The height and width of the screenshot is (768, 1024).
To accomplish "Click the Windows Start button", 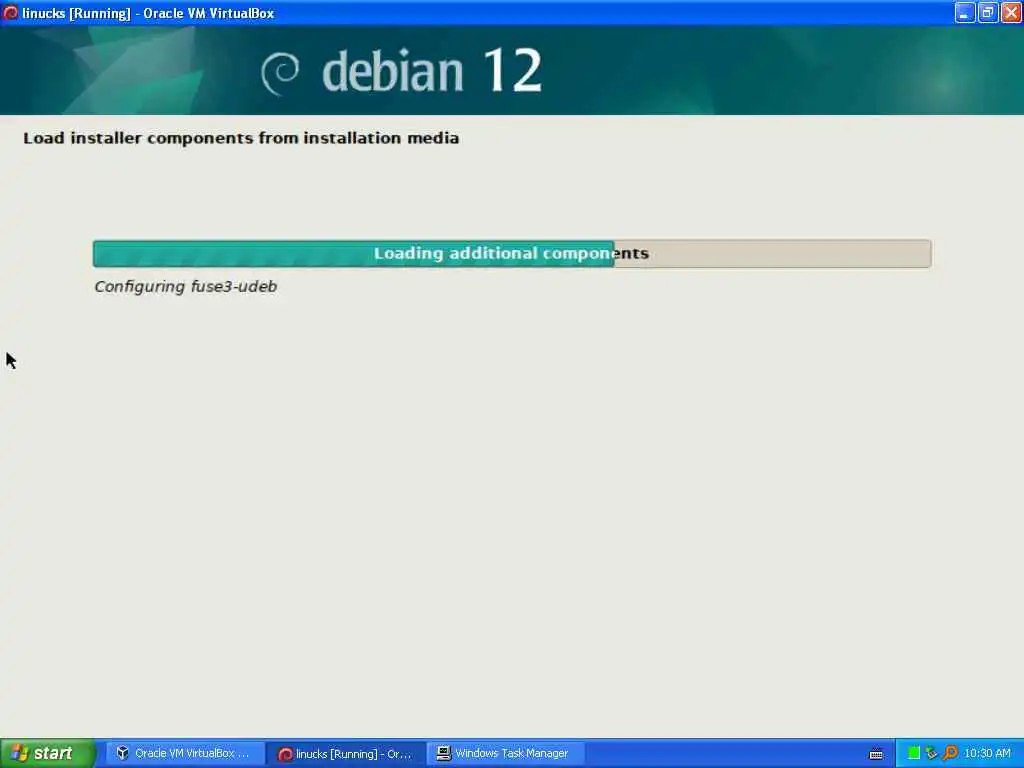I will (x=48, y=753).
